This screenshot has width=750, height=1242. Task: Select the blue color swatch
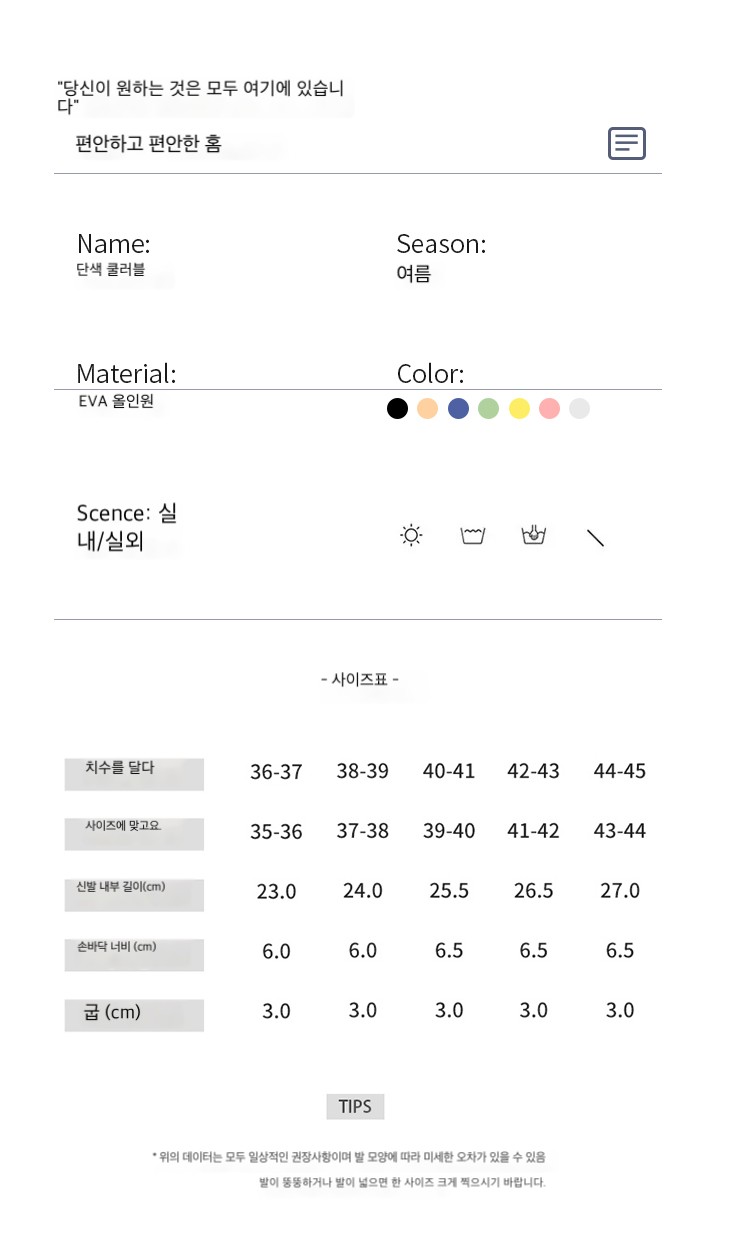tap(458, 408)
